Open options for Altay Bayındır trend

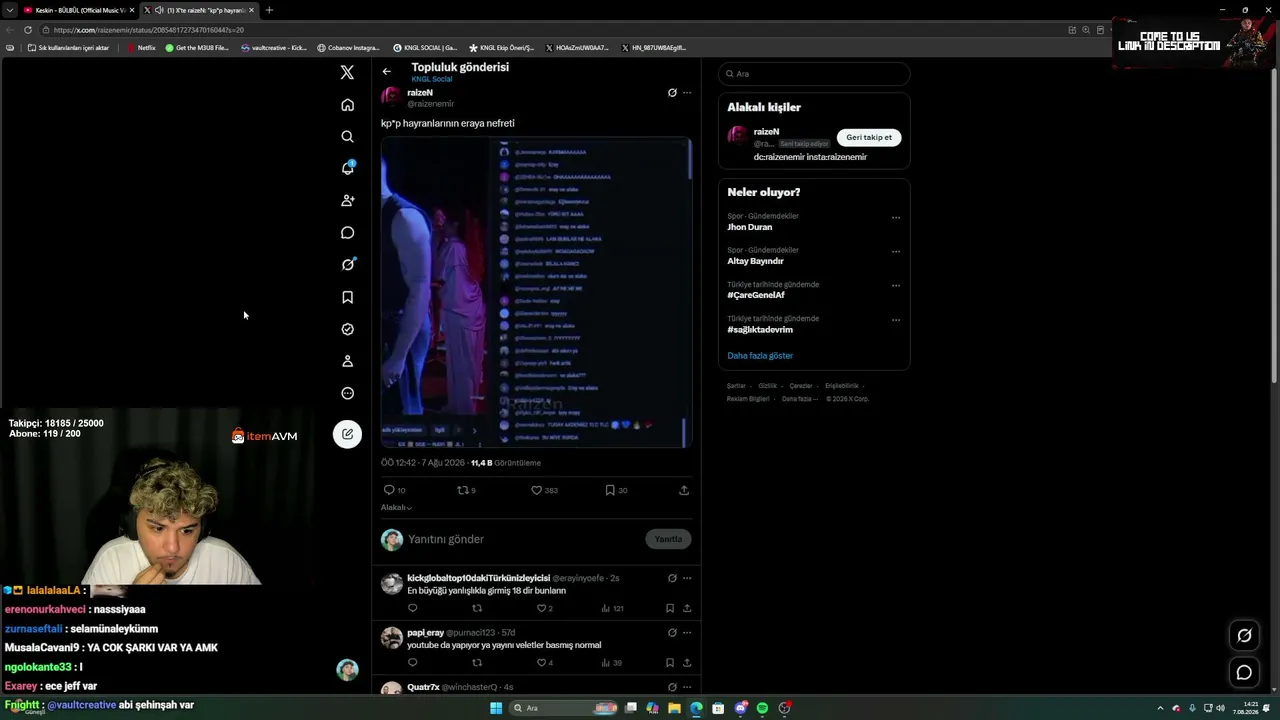[896, 251]
